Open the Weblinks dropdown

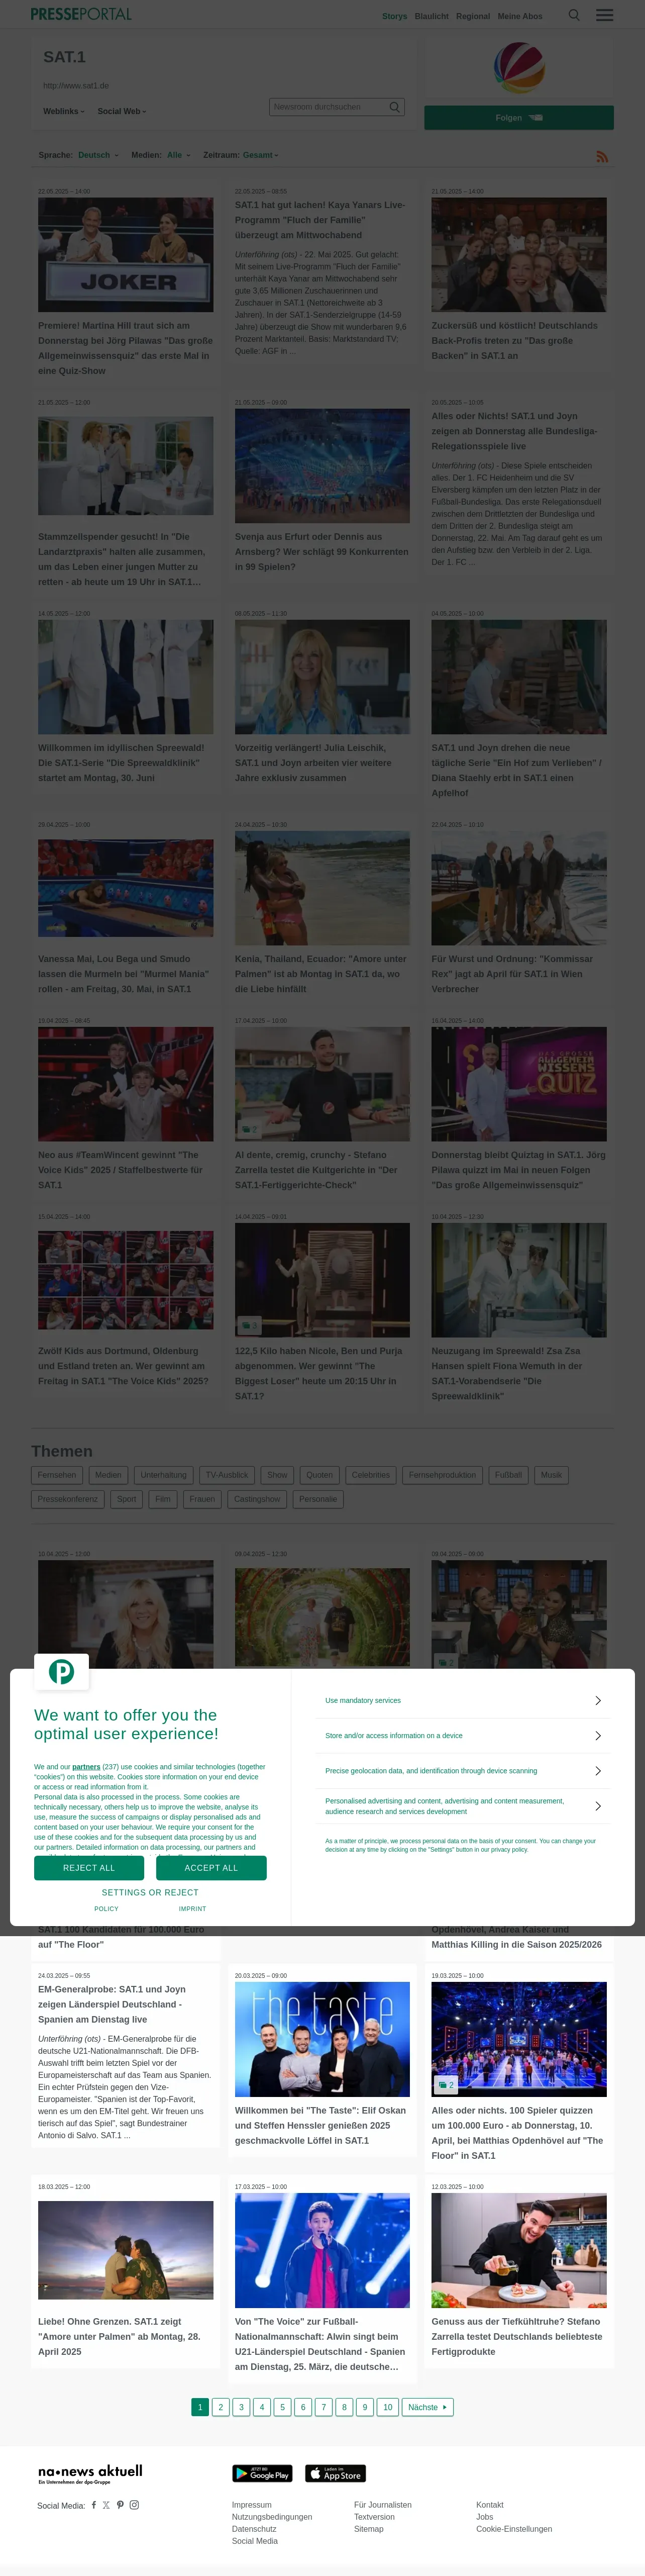(x=63, y=111)
